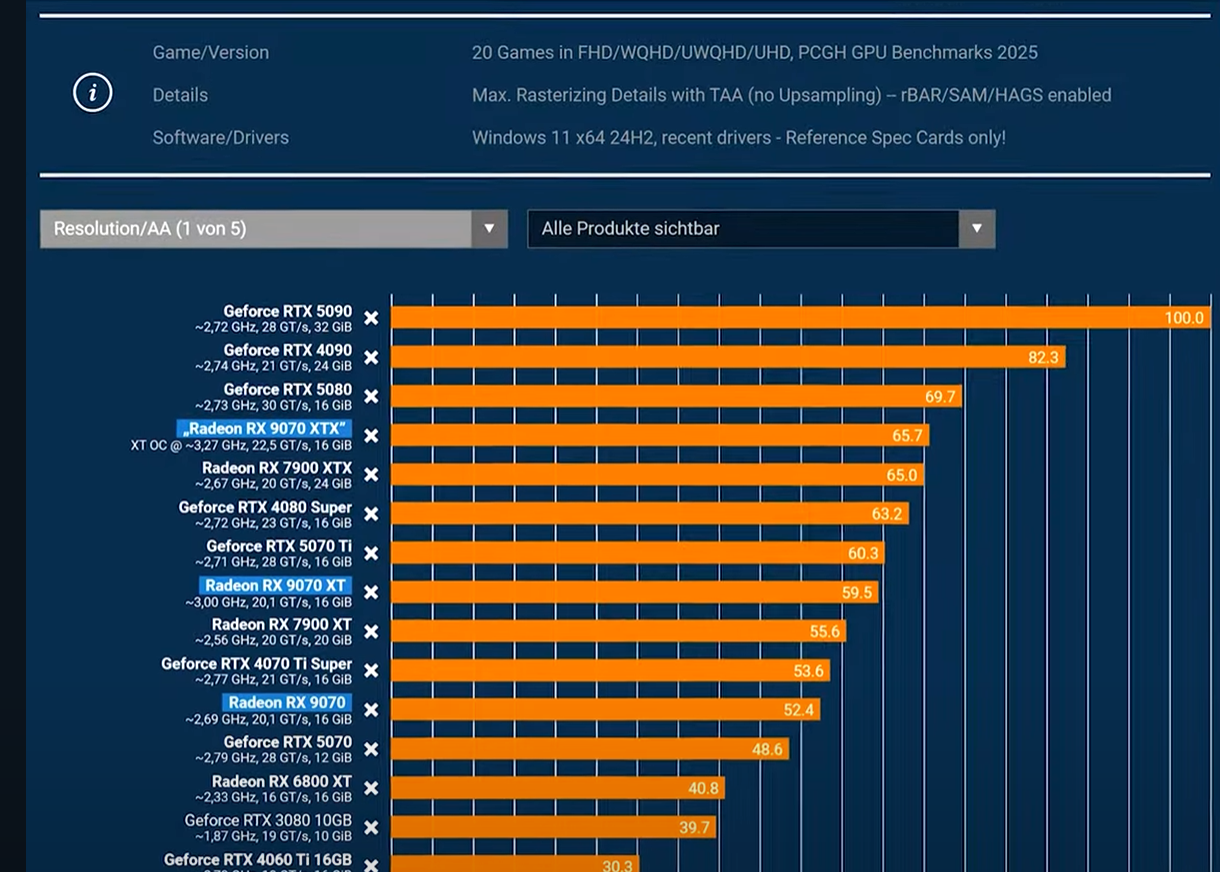
Task: Click the 82.3 bar for RTX 4090
Action: point(728,357)
